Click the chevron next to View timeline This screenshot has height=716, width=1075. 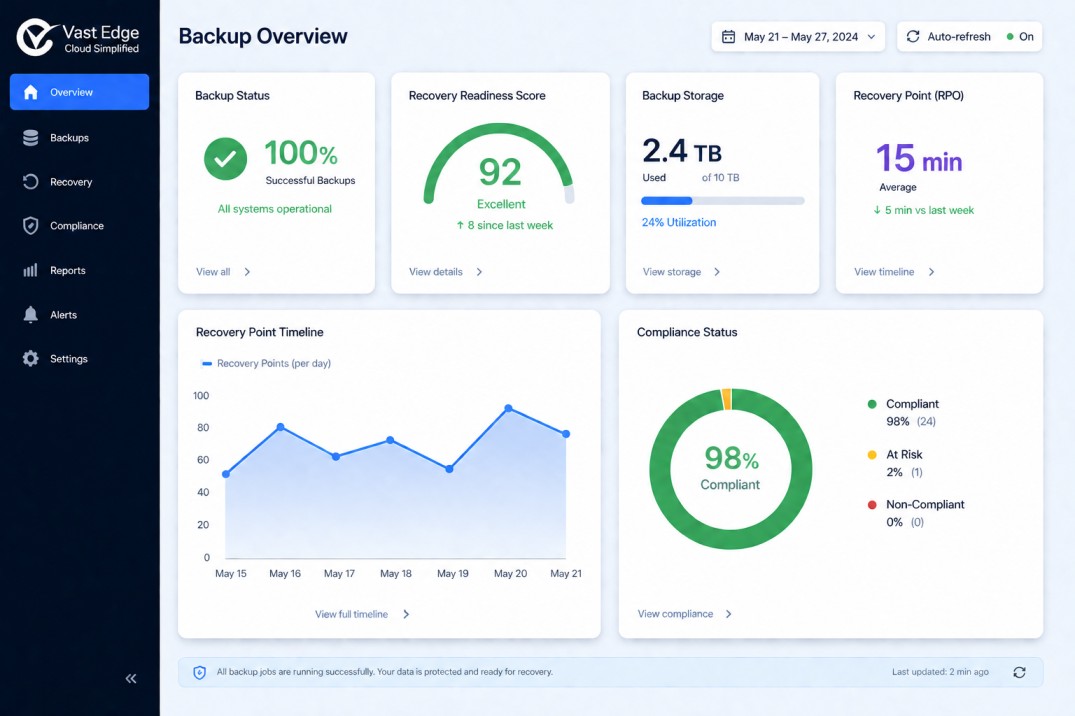pos(931,272)
